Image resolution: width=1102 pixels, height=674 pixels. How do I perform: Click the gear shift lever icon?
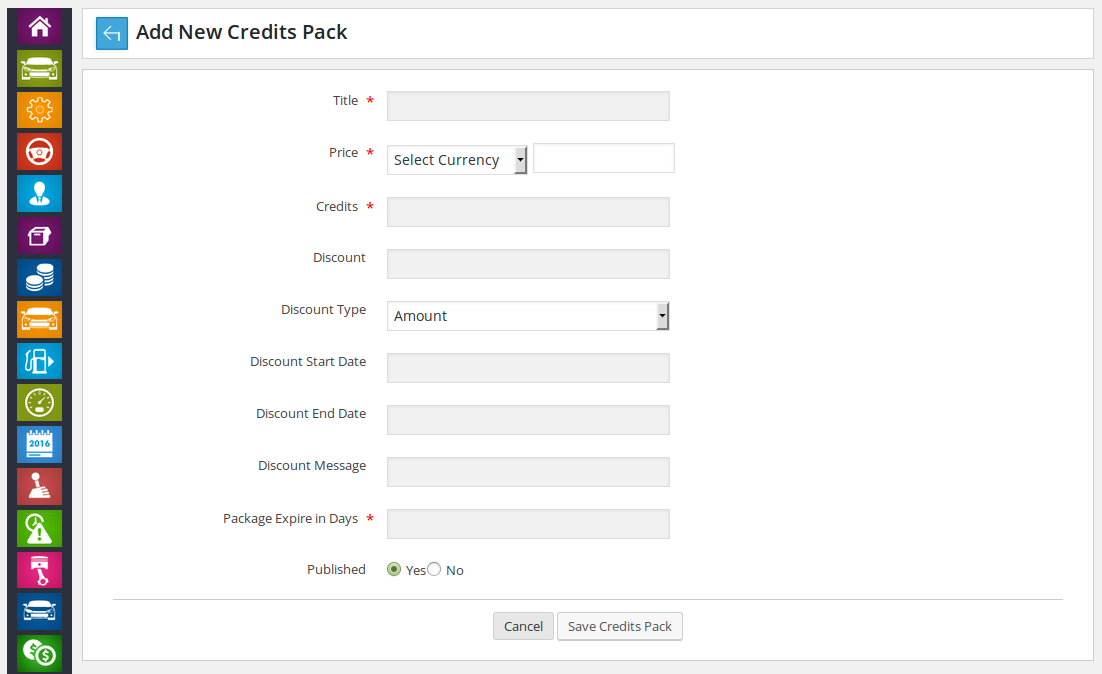[x=39, y=486]
